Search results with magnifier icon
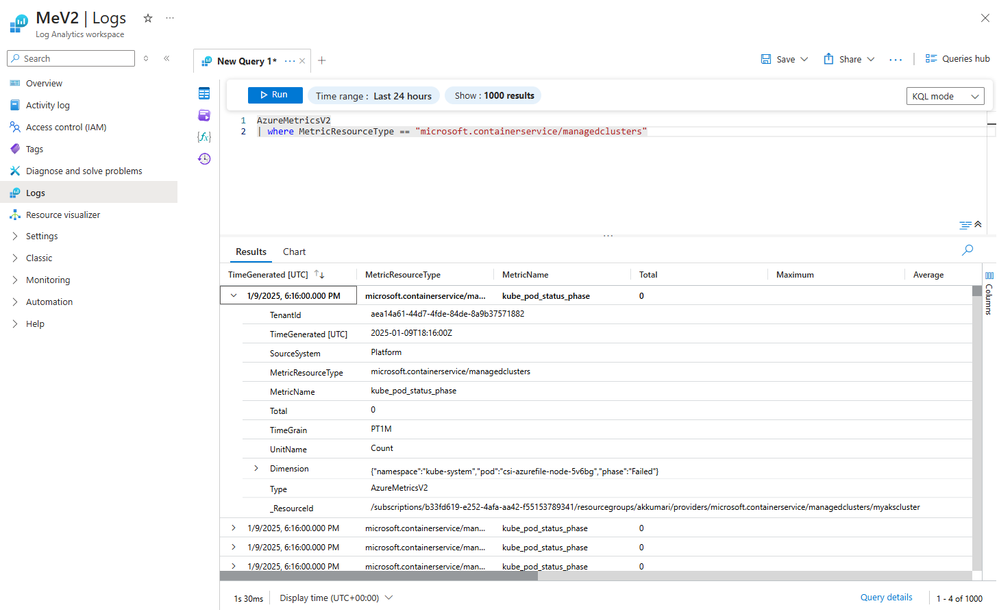The image size is (999, 610). coord(967,250)
